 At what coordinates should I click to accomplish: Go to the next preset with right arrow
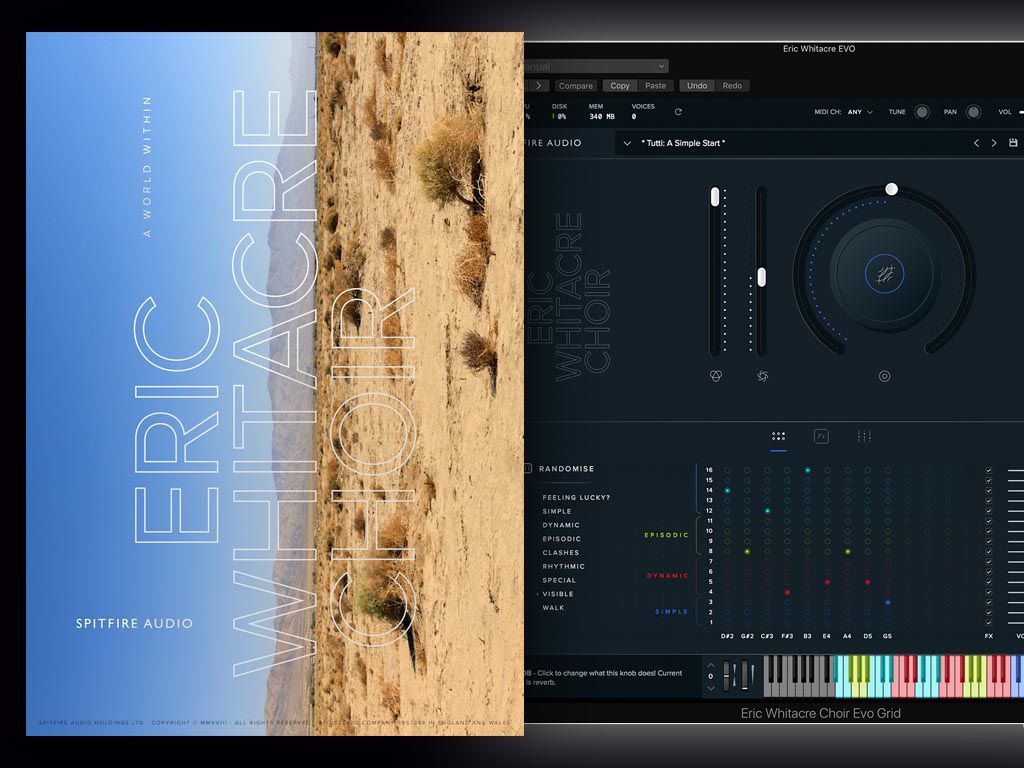point(994,143)
